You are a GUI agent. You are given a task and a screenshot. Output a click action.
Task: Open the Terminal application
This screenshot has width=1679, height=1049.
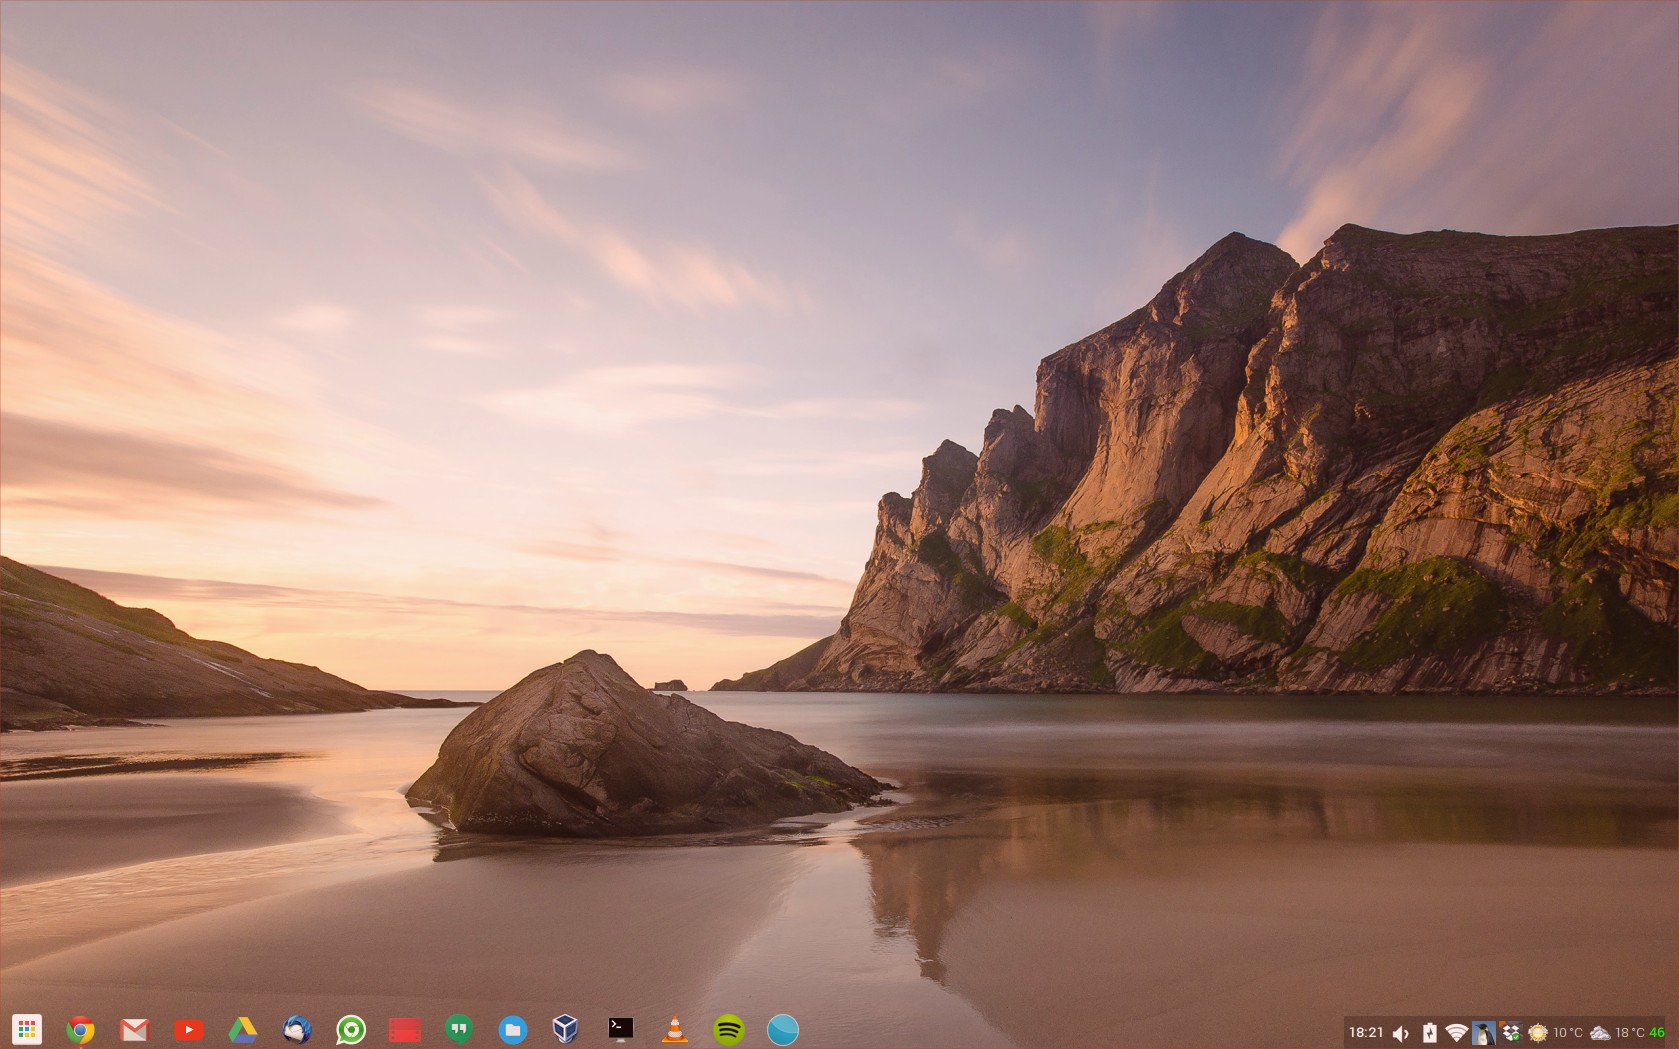621,1029
